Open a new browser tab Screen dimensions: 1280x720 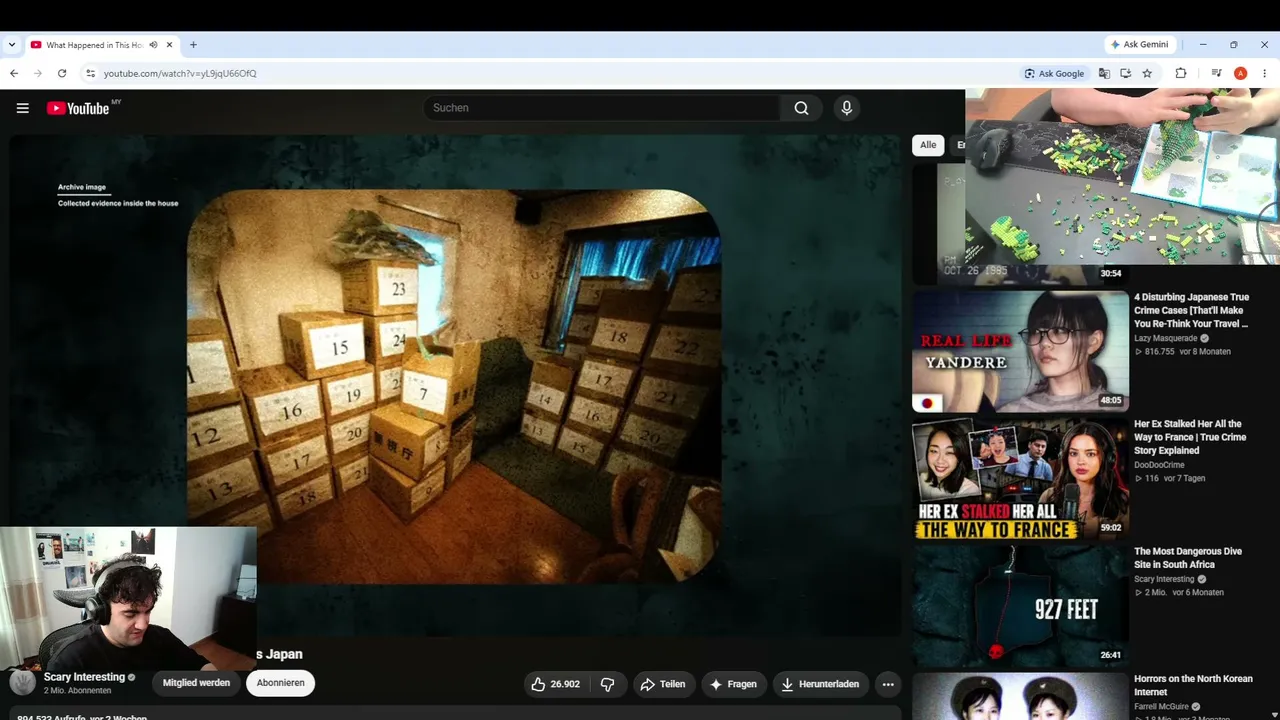tap(193, 45)
